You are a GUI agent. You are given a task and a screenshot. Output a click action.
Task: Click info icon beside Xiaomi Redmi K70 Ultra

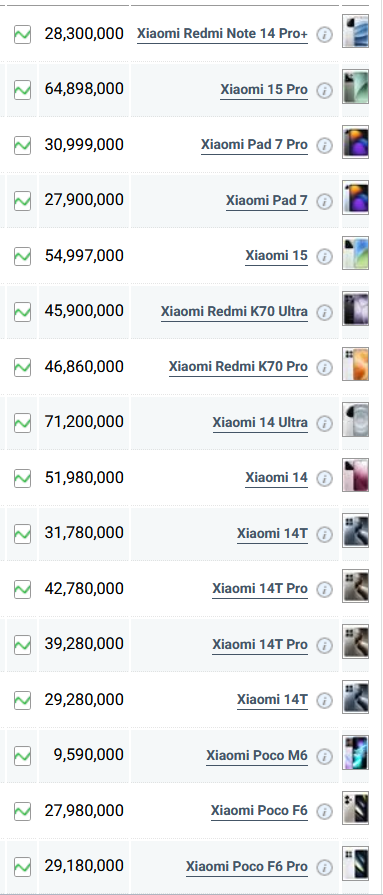pyautogui.click(x=324, y=312)
